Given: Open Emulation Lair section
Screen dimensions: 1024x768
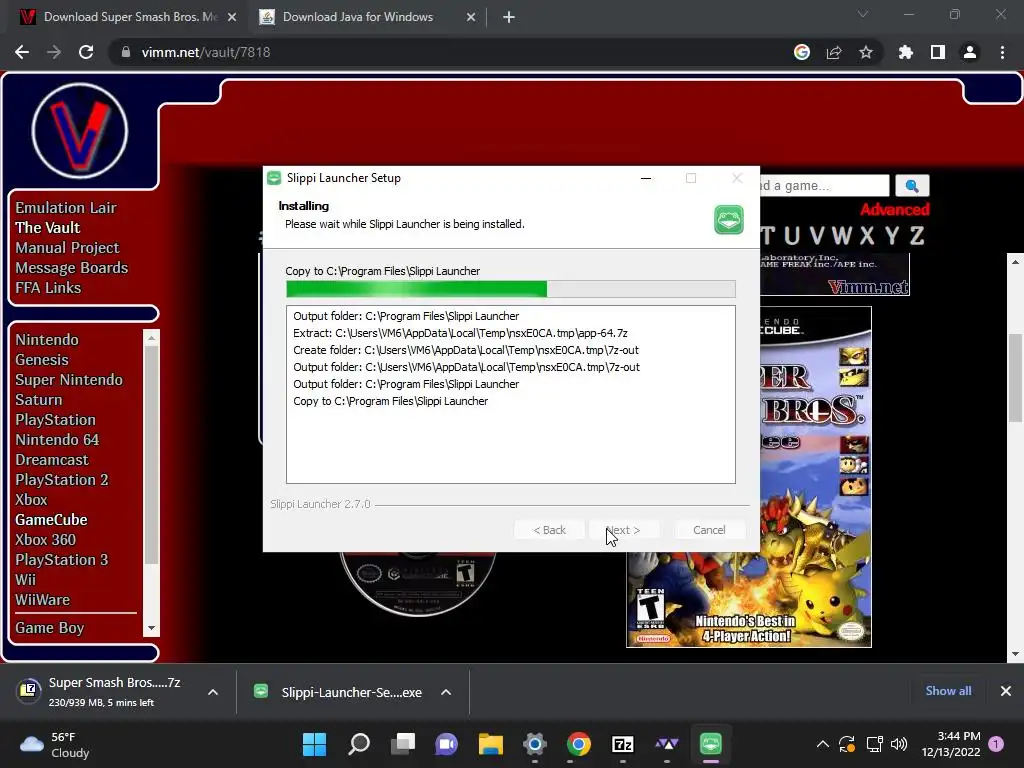Looking at the screenshot, I should click(x=66, y=208).
